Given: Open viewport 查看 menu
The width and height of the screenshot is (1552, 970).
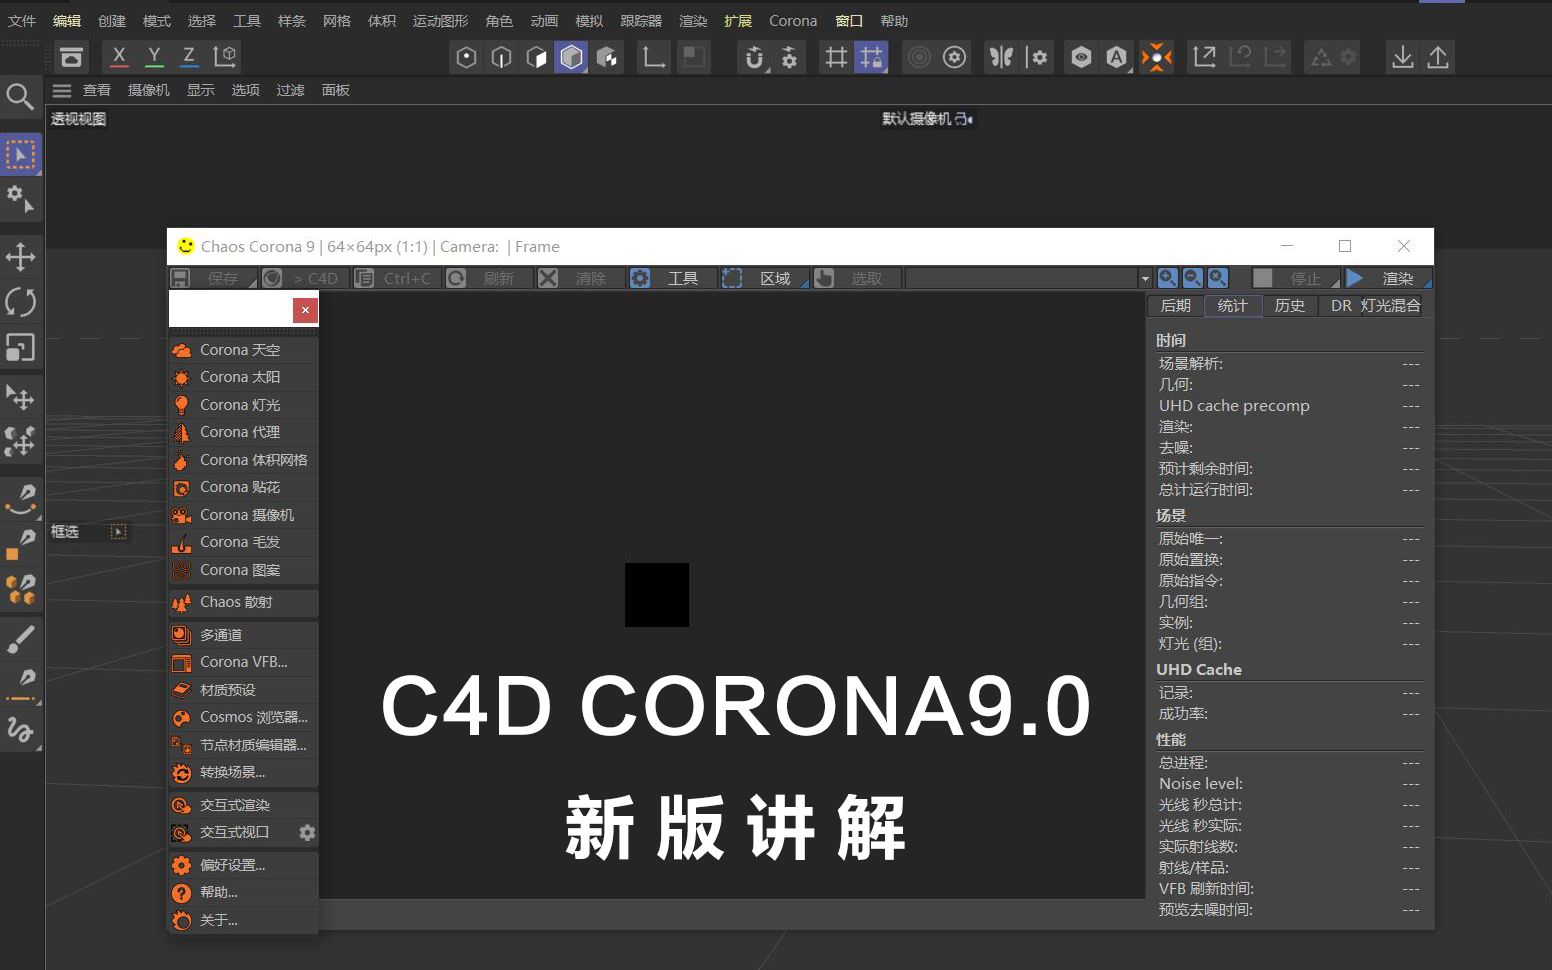Looking at the screenshot, I should tap(97, 90).
